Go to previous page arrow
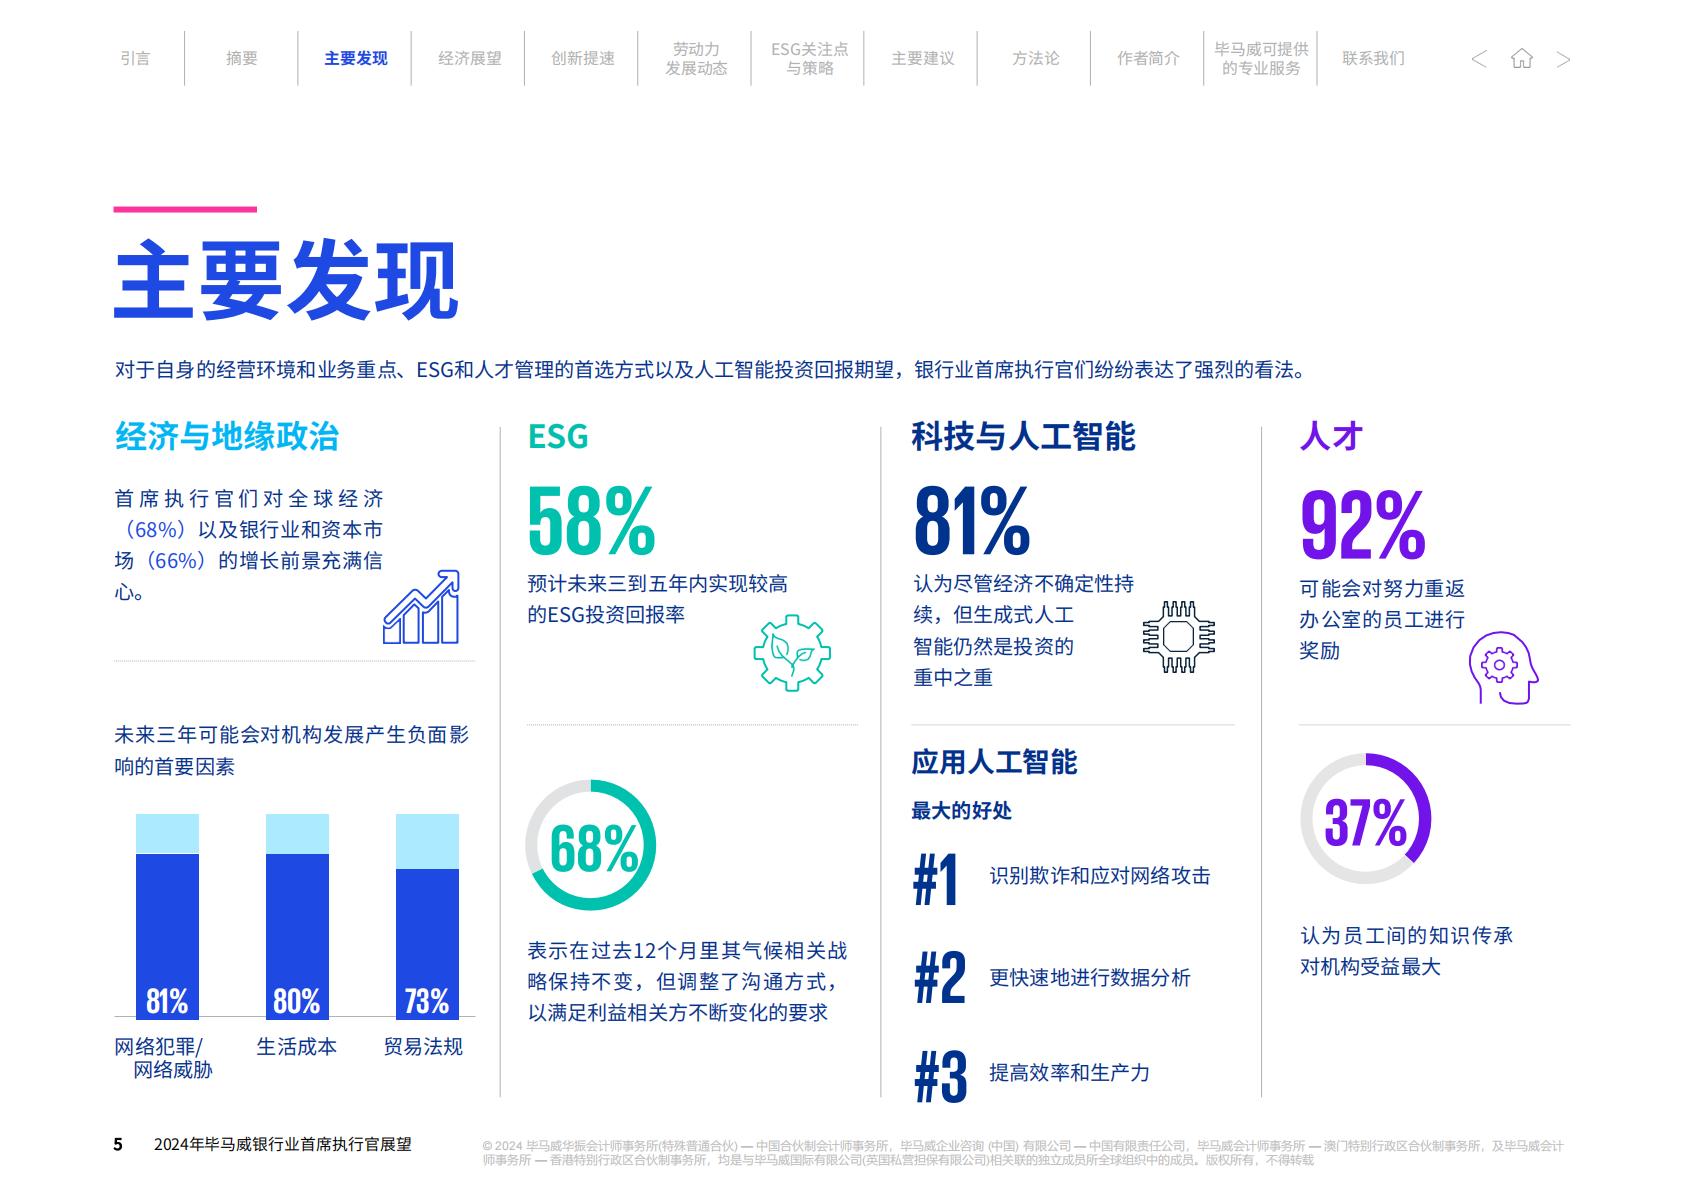The height and width of the screenshot is (1190, 1683). pyautogui.click(x=1479, y=59)
